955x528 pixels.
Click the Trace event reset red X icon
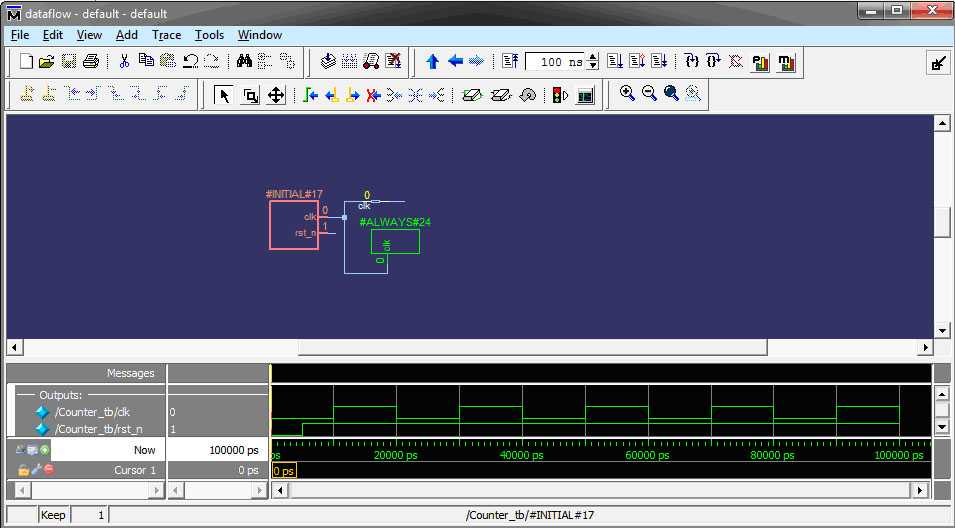373,95
